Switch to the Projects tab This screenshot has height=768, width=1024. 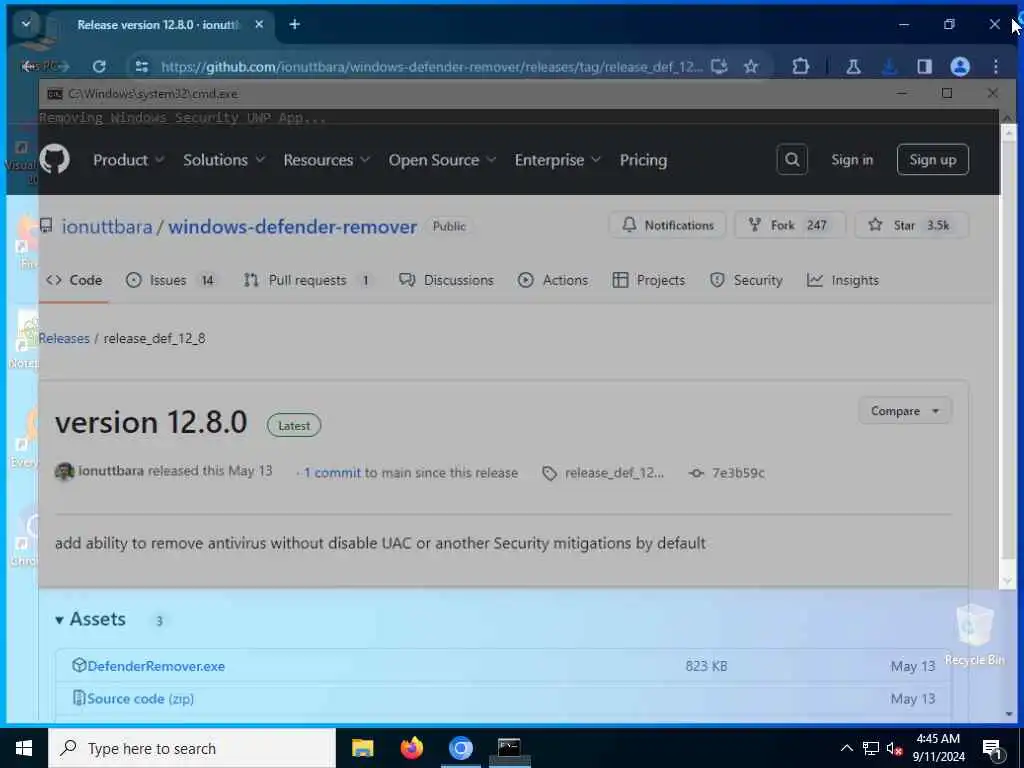click(x=648, y=280)
